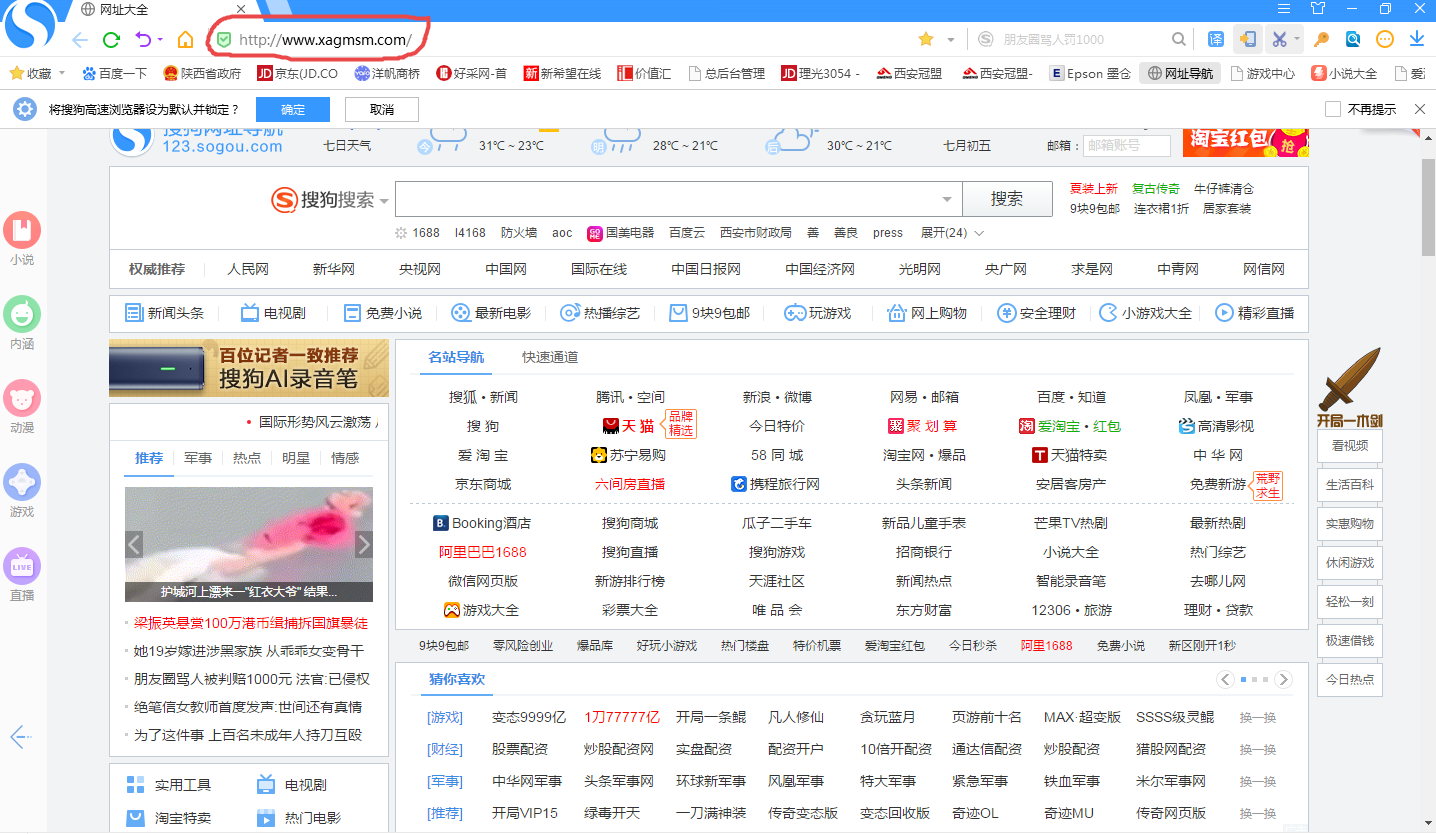Go to previous news carousel image
This screenshot has height=834, width=1436.
tap(134, 544)
